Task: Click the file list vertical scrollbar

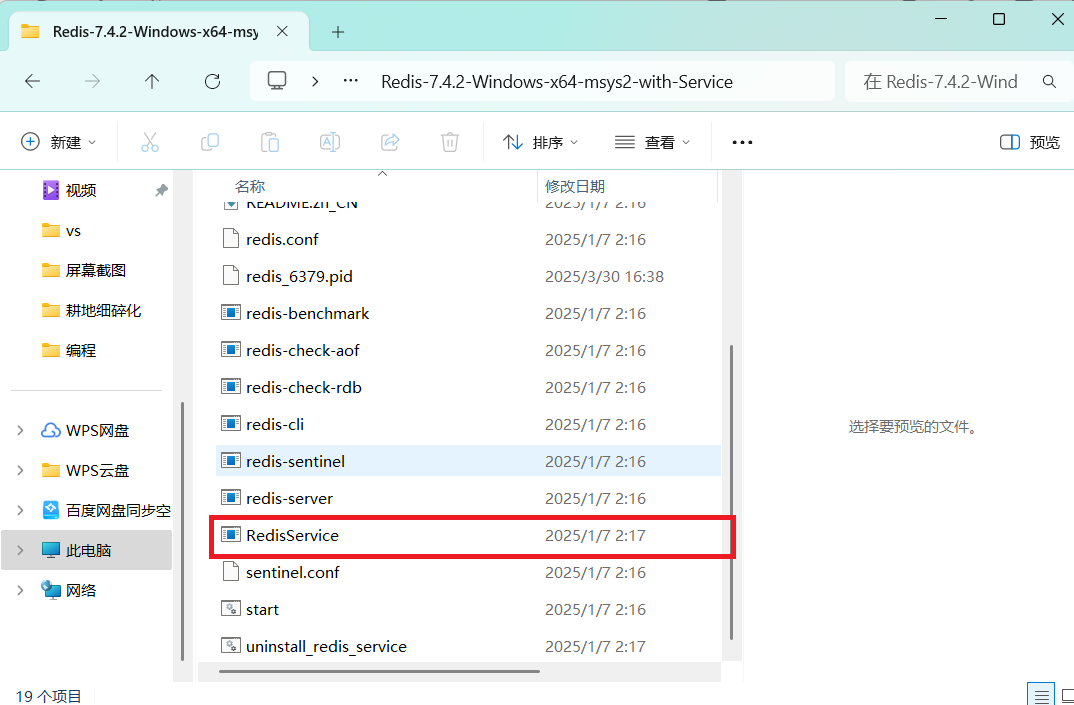Action: point(732,493)
